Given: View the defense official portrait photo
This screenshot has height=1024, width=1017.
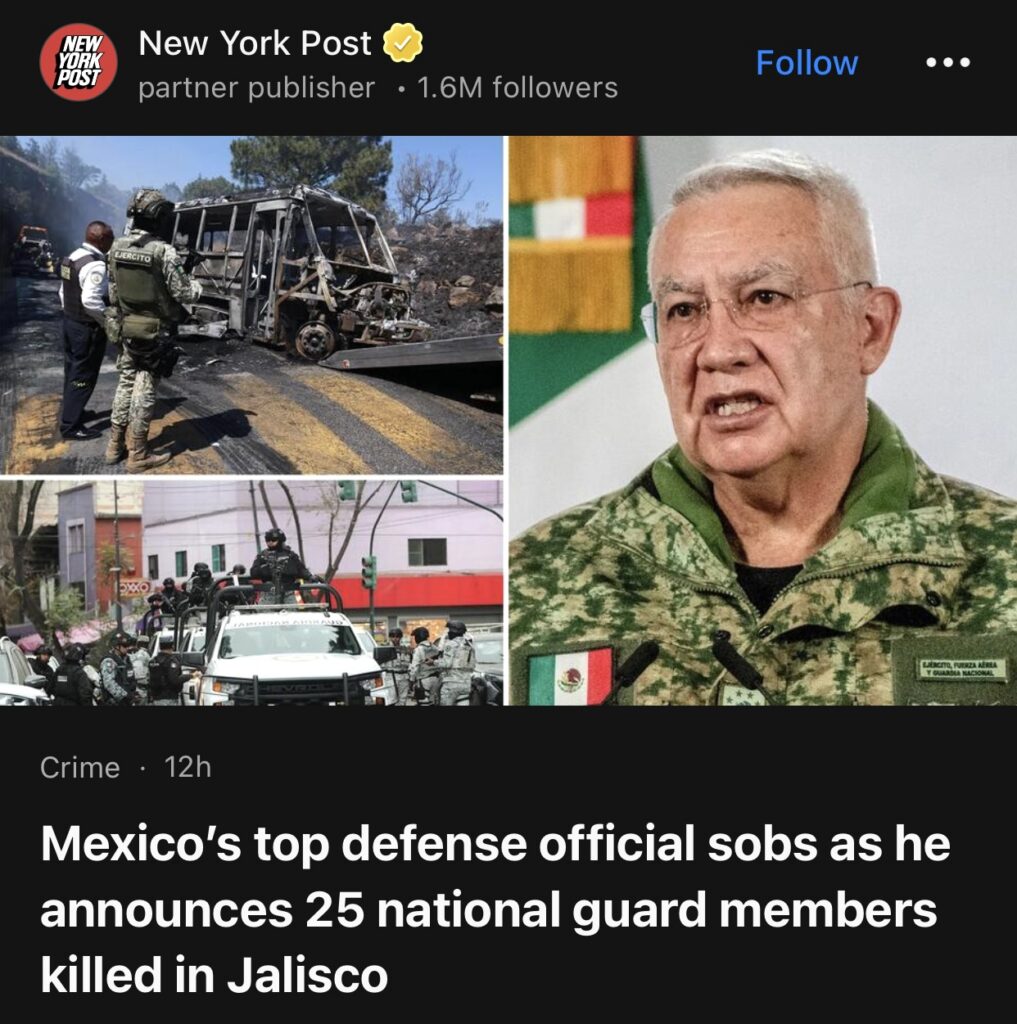Looking at the screenshot, I should tap(763, 421).
